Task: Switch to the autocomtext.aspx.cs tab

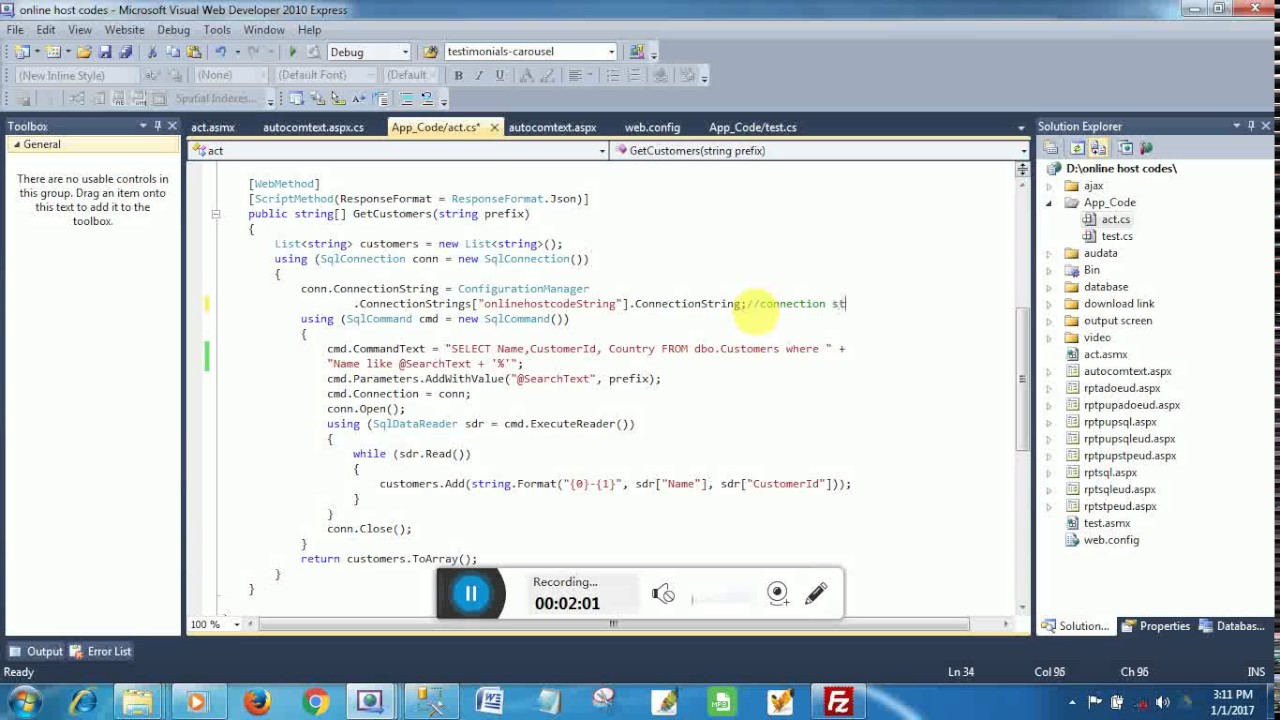Action: (x=313, y=127)
